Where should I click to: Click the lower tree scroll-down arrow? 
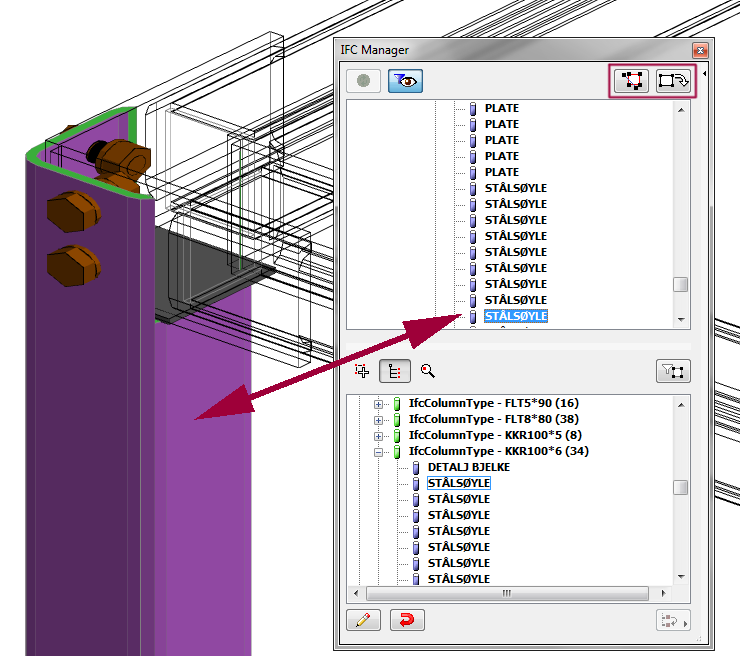pos(681,576)
